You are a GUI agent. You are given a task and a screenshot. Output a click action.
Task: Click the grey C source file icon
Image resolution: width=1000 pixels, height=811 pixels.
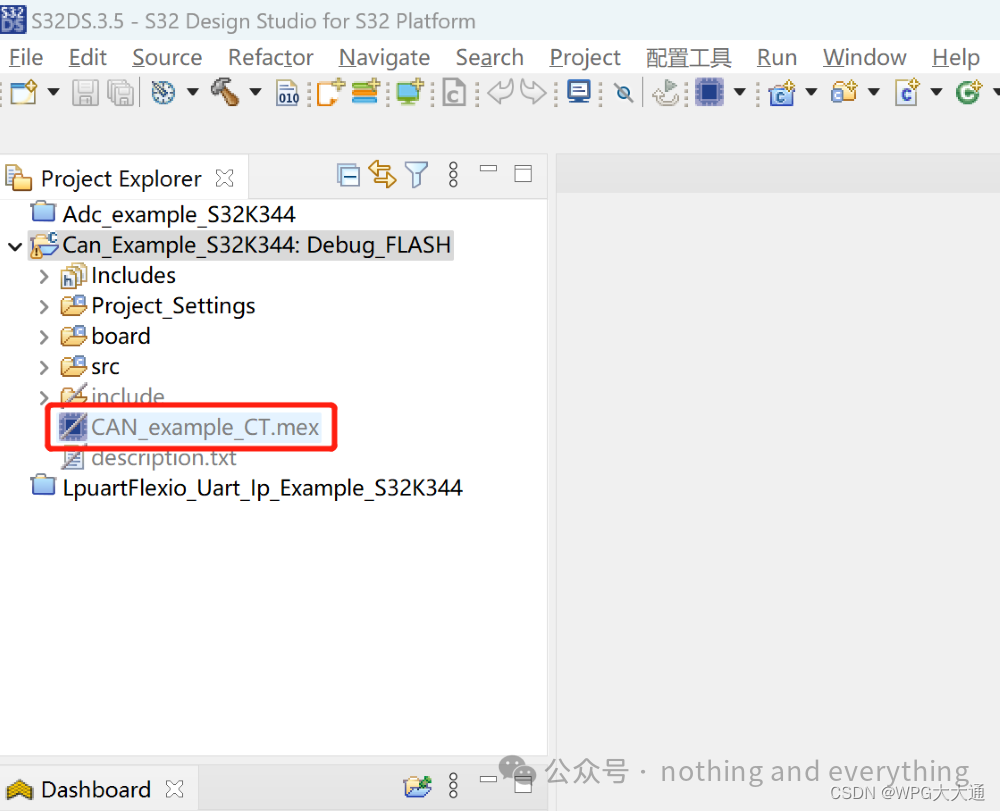pos(453,92)
